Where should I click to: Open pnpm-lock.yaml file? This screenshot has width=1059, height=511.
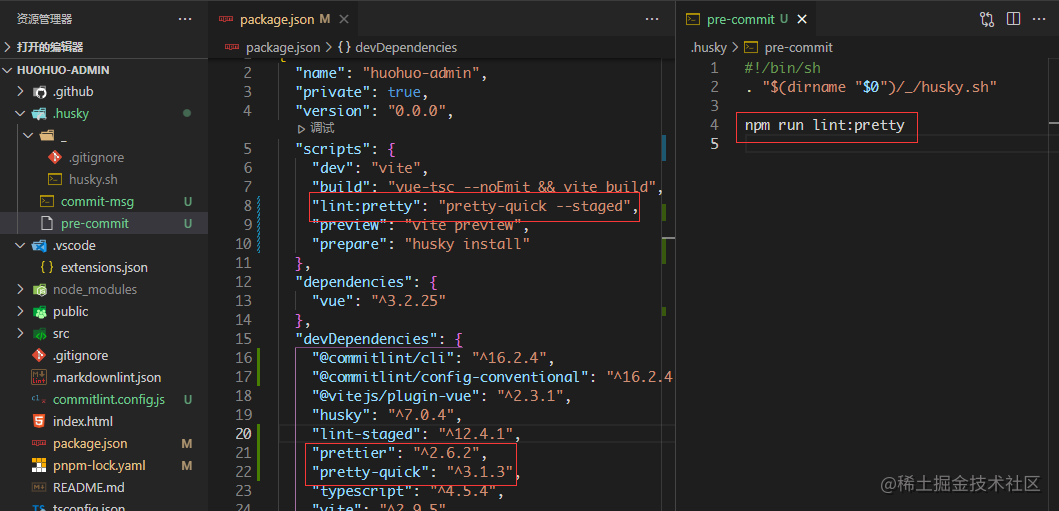point(99,466)
